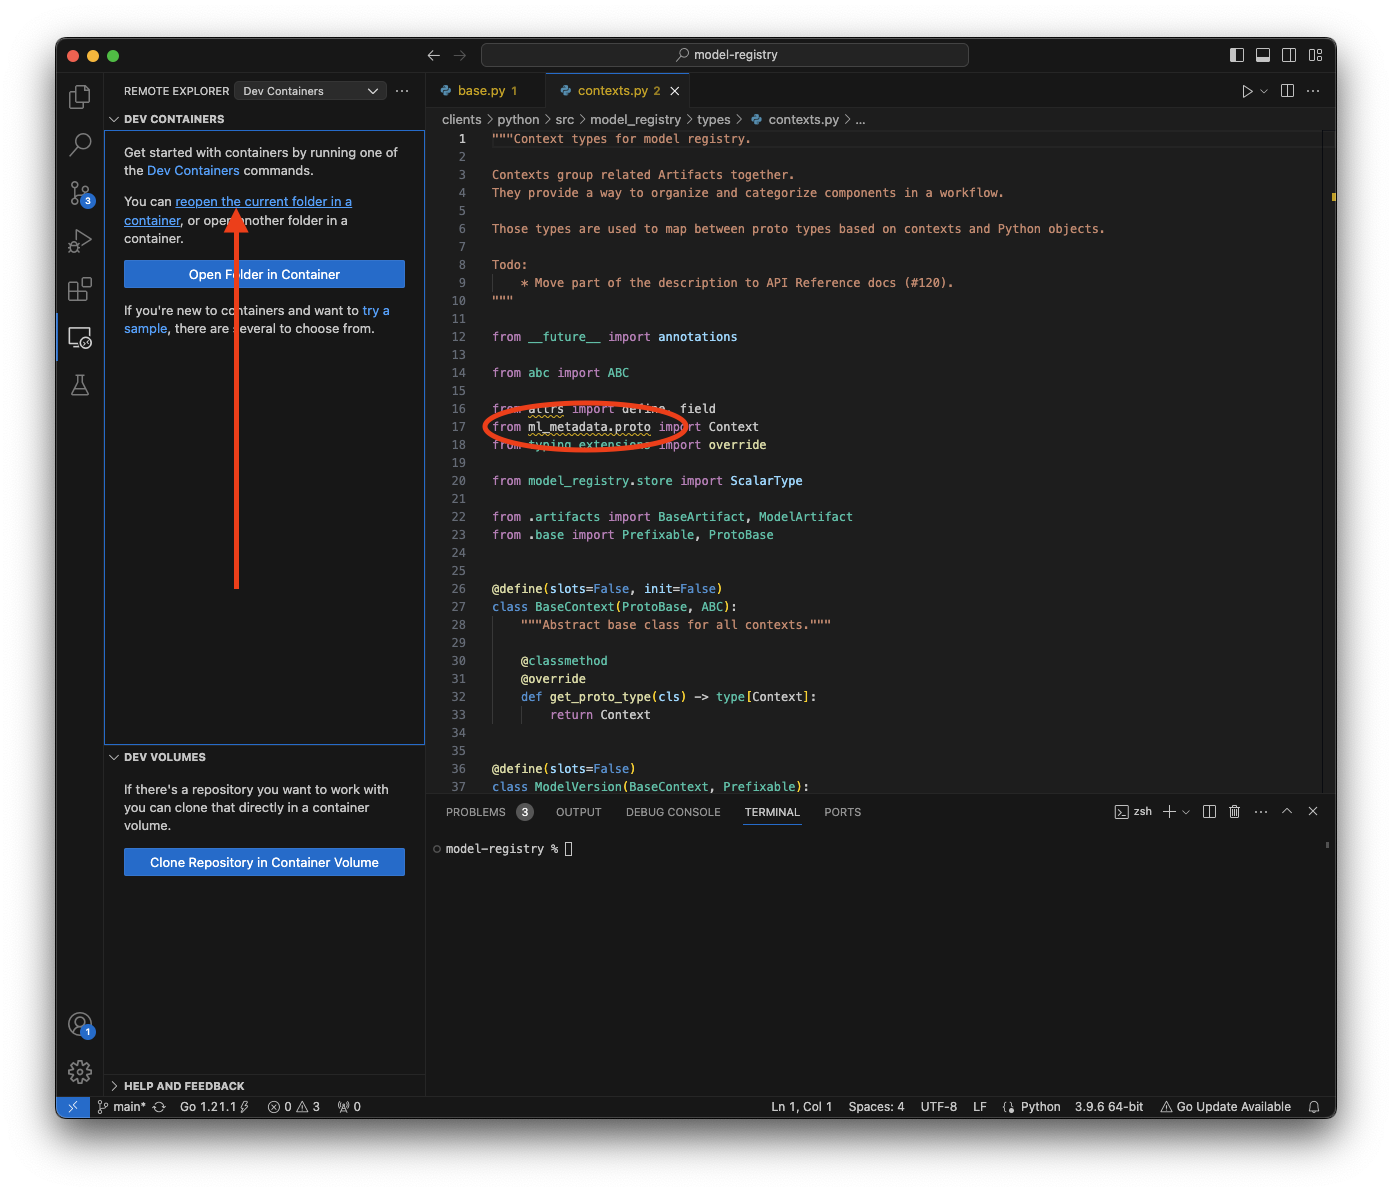Click the Manage gear icon
Viewport: 1392px width, 1192px height.
80,1072
